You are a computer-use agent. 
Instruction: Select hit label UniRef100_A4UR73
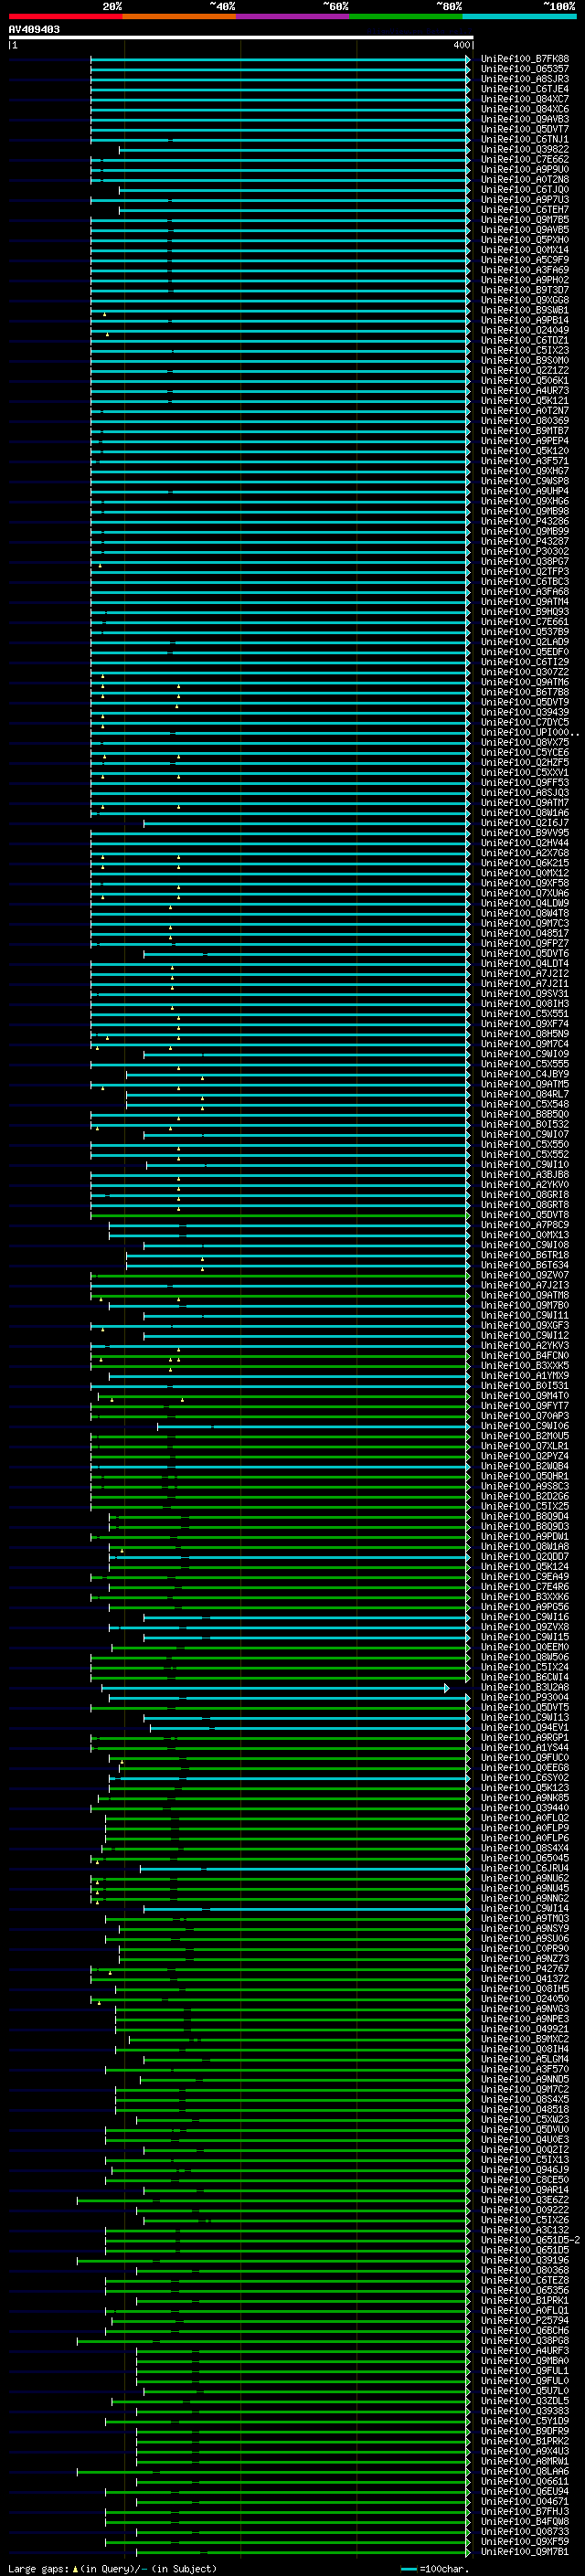click(524, 390)
